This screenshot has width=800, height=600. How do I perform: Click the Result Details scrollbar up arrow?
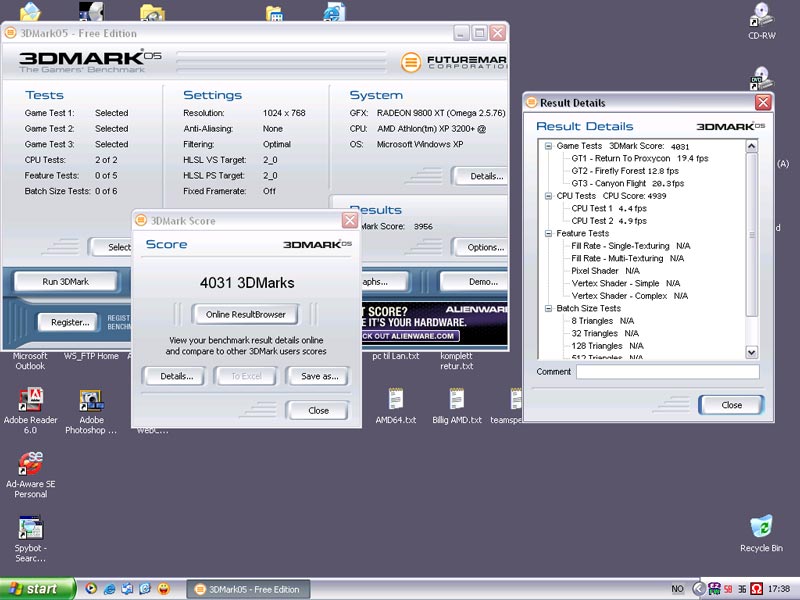pyautogui.click(x=752, y=146)
